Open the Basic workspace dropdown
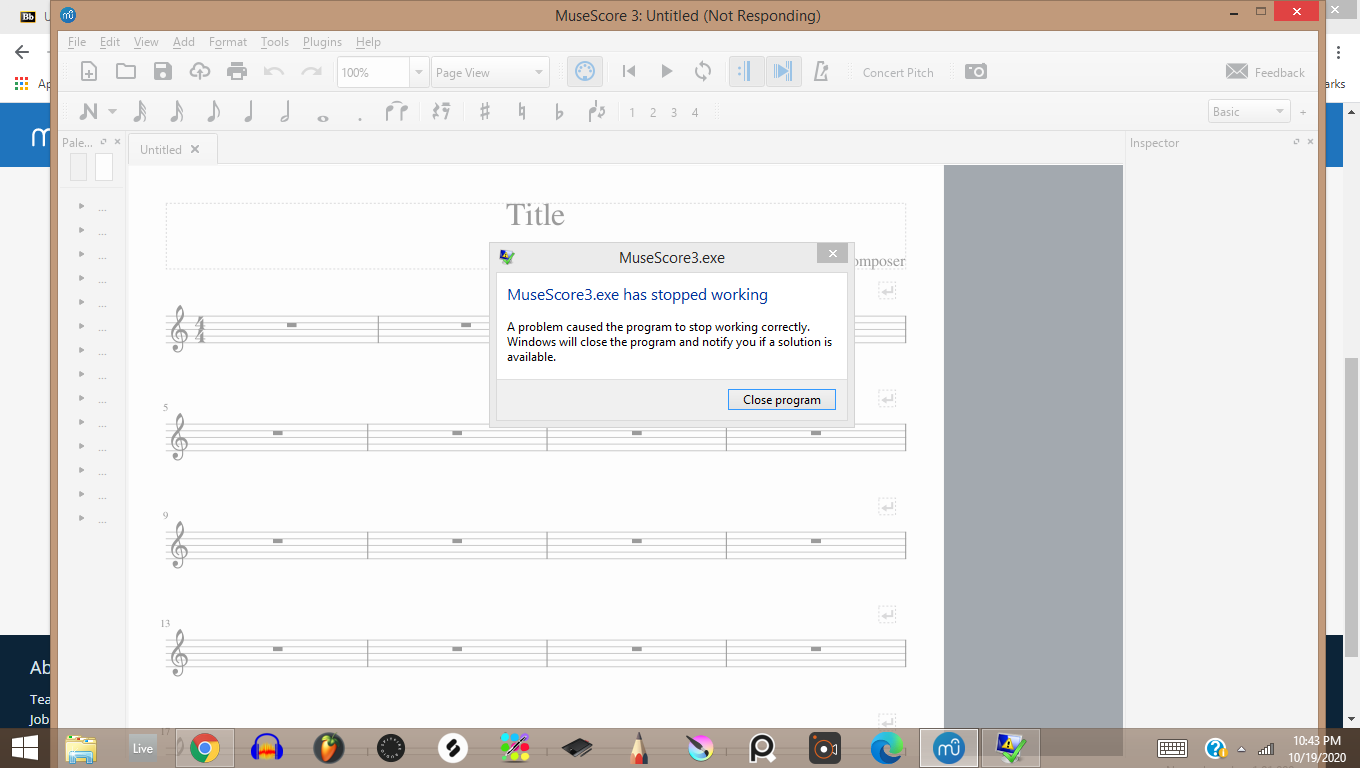 coord(1249,112)
